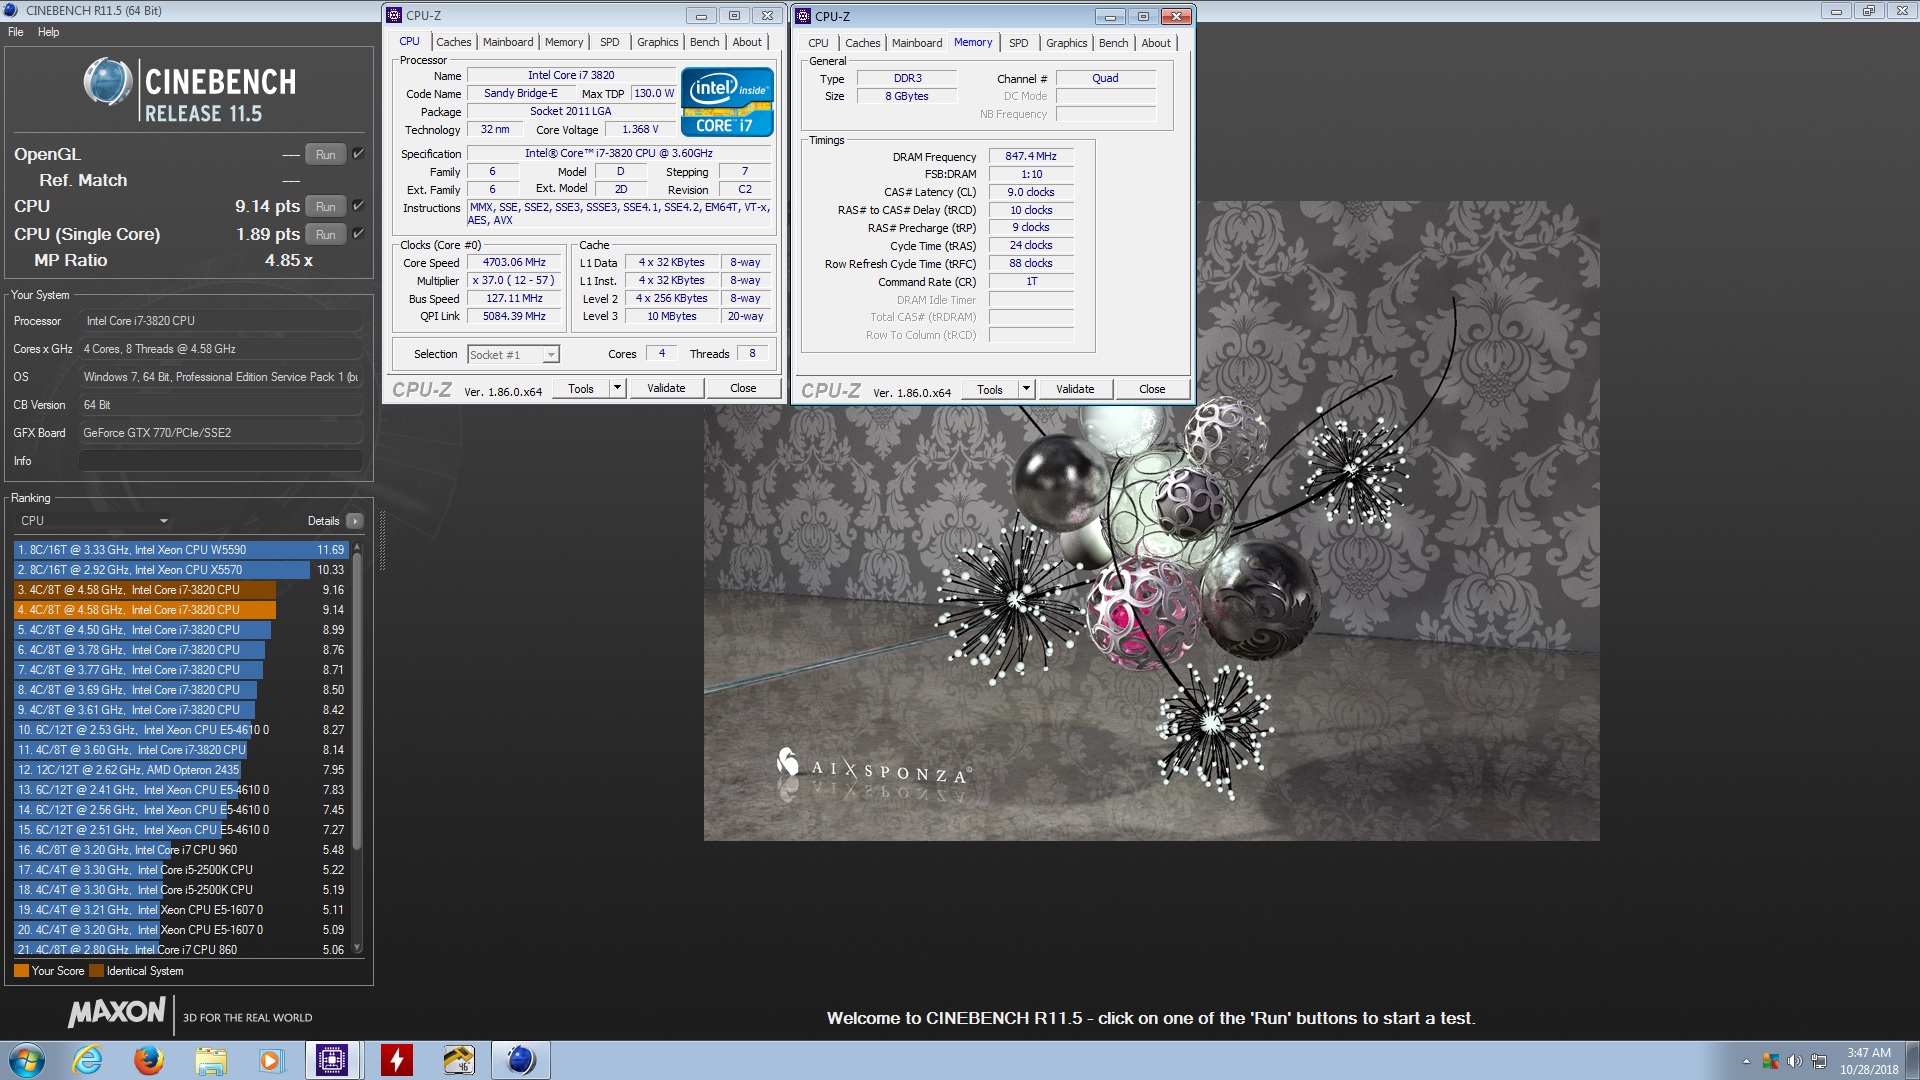Screen dimensions: 1920x1080
Task: Run the OpenGL benchmark
Action: pyautogui.click(x=326, y=154)
